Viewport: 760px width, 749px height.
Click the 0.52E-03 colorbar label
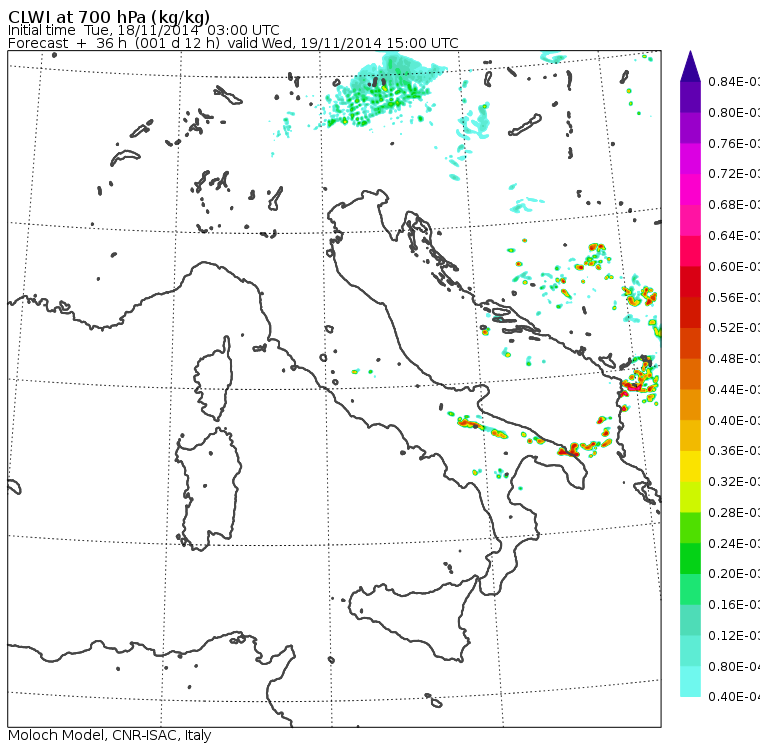pyautogui.click(x=734, y=328)
